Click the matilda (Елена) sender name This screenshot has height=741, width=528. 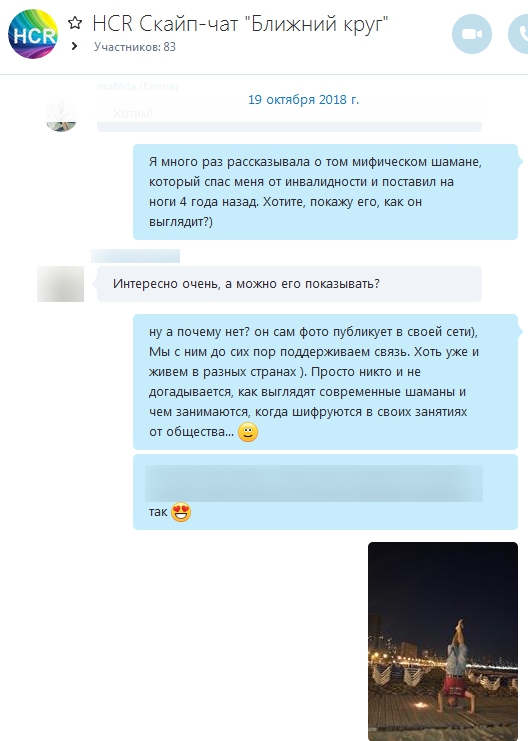[x=138, y=86]
